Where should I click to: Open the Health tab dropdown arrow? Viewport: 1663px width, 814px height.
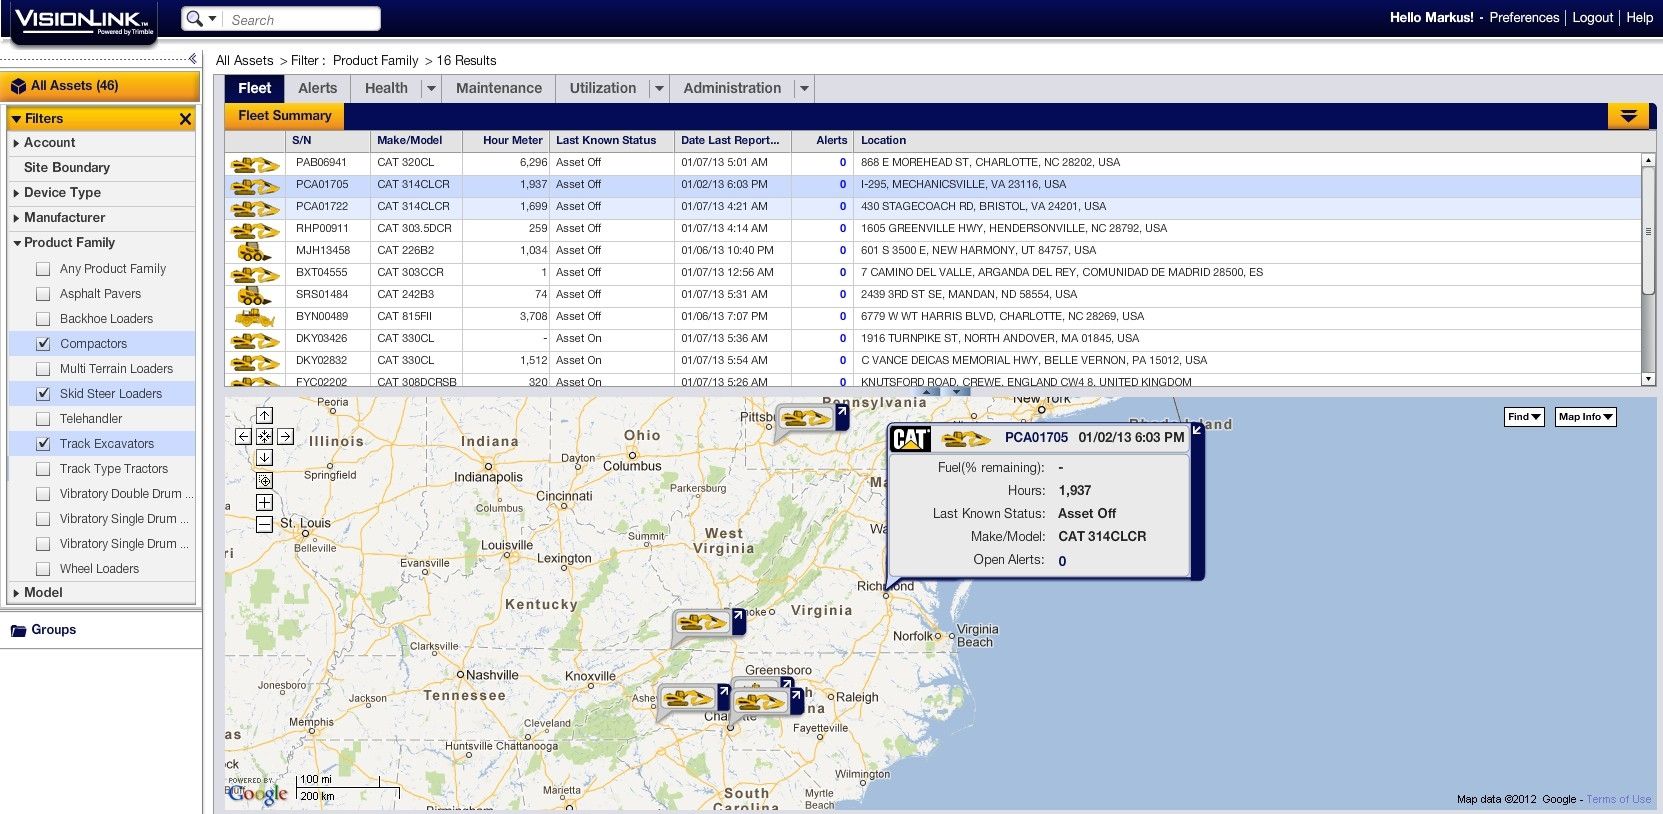pos(431,89)
